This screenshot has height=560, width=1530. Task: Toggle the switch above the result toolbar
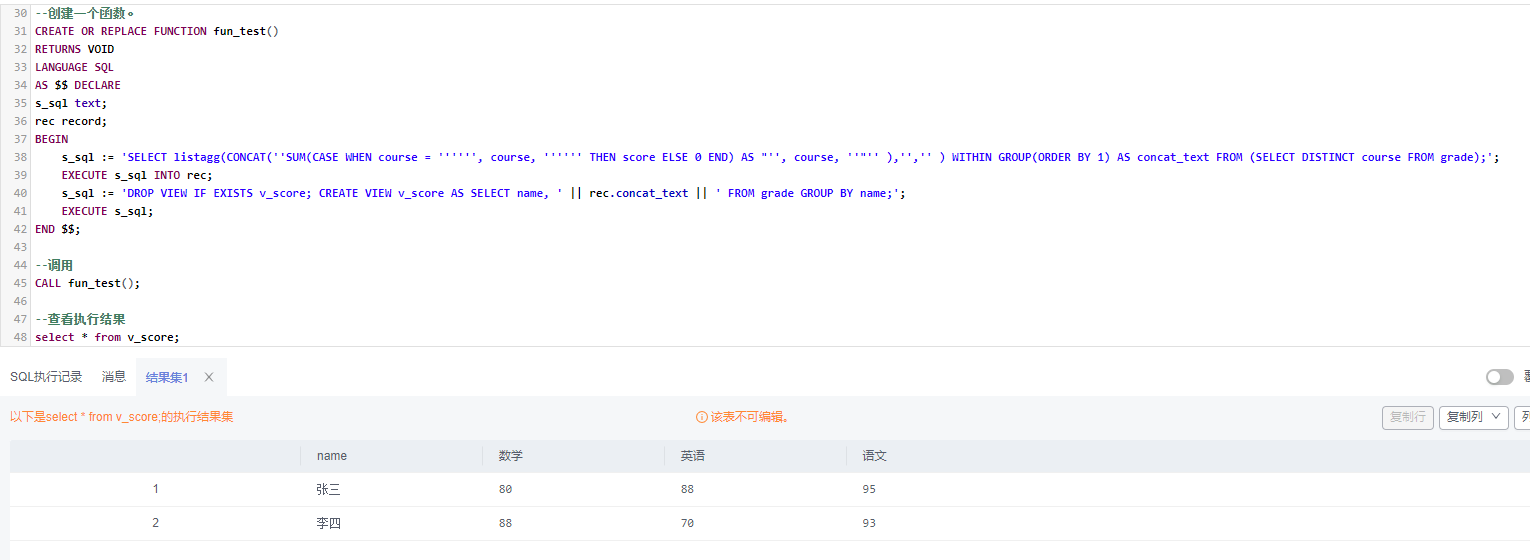[x=1499, y=377]
